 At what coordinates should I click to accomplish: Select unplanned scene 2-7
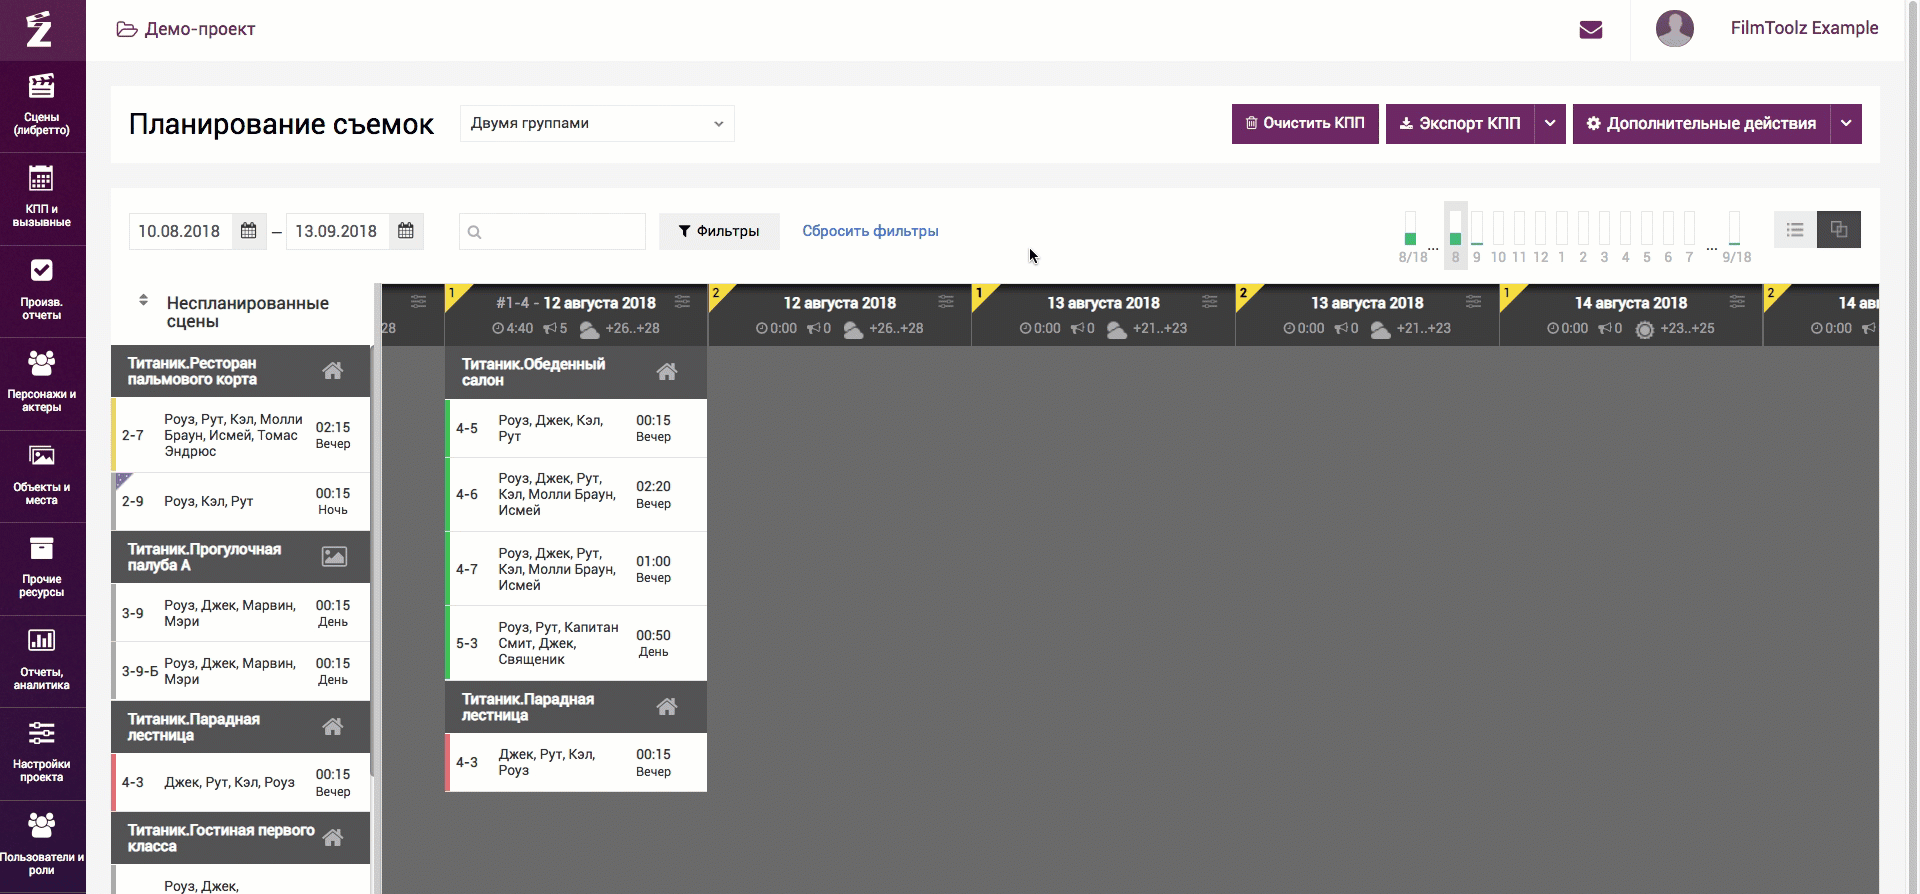coord(240,435)
